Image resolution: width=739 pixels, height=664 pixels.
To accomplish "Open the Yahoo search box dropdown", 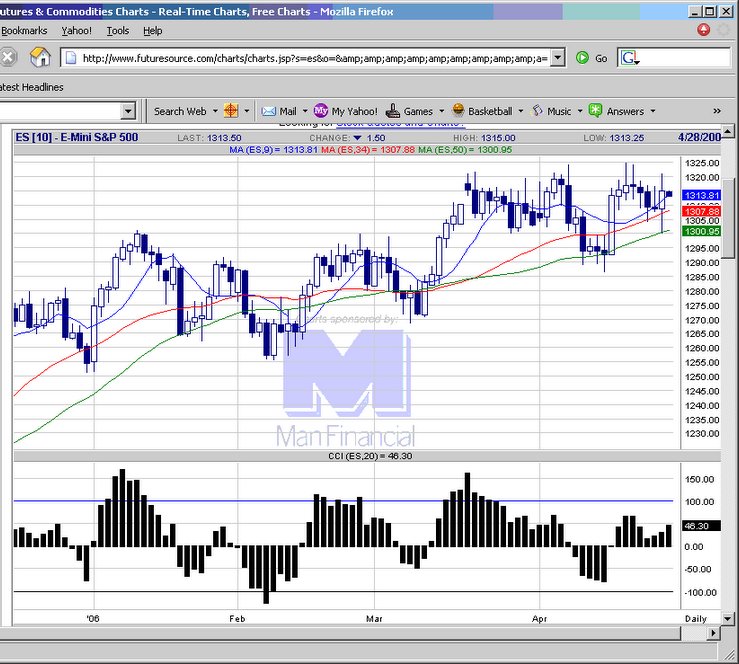I will [128, 111].
